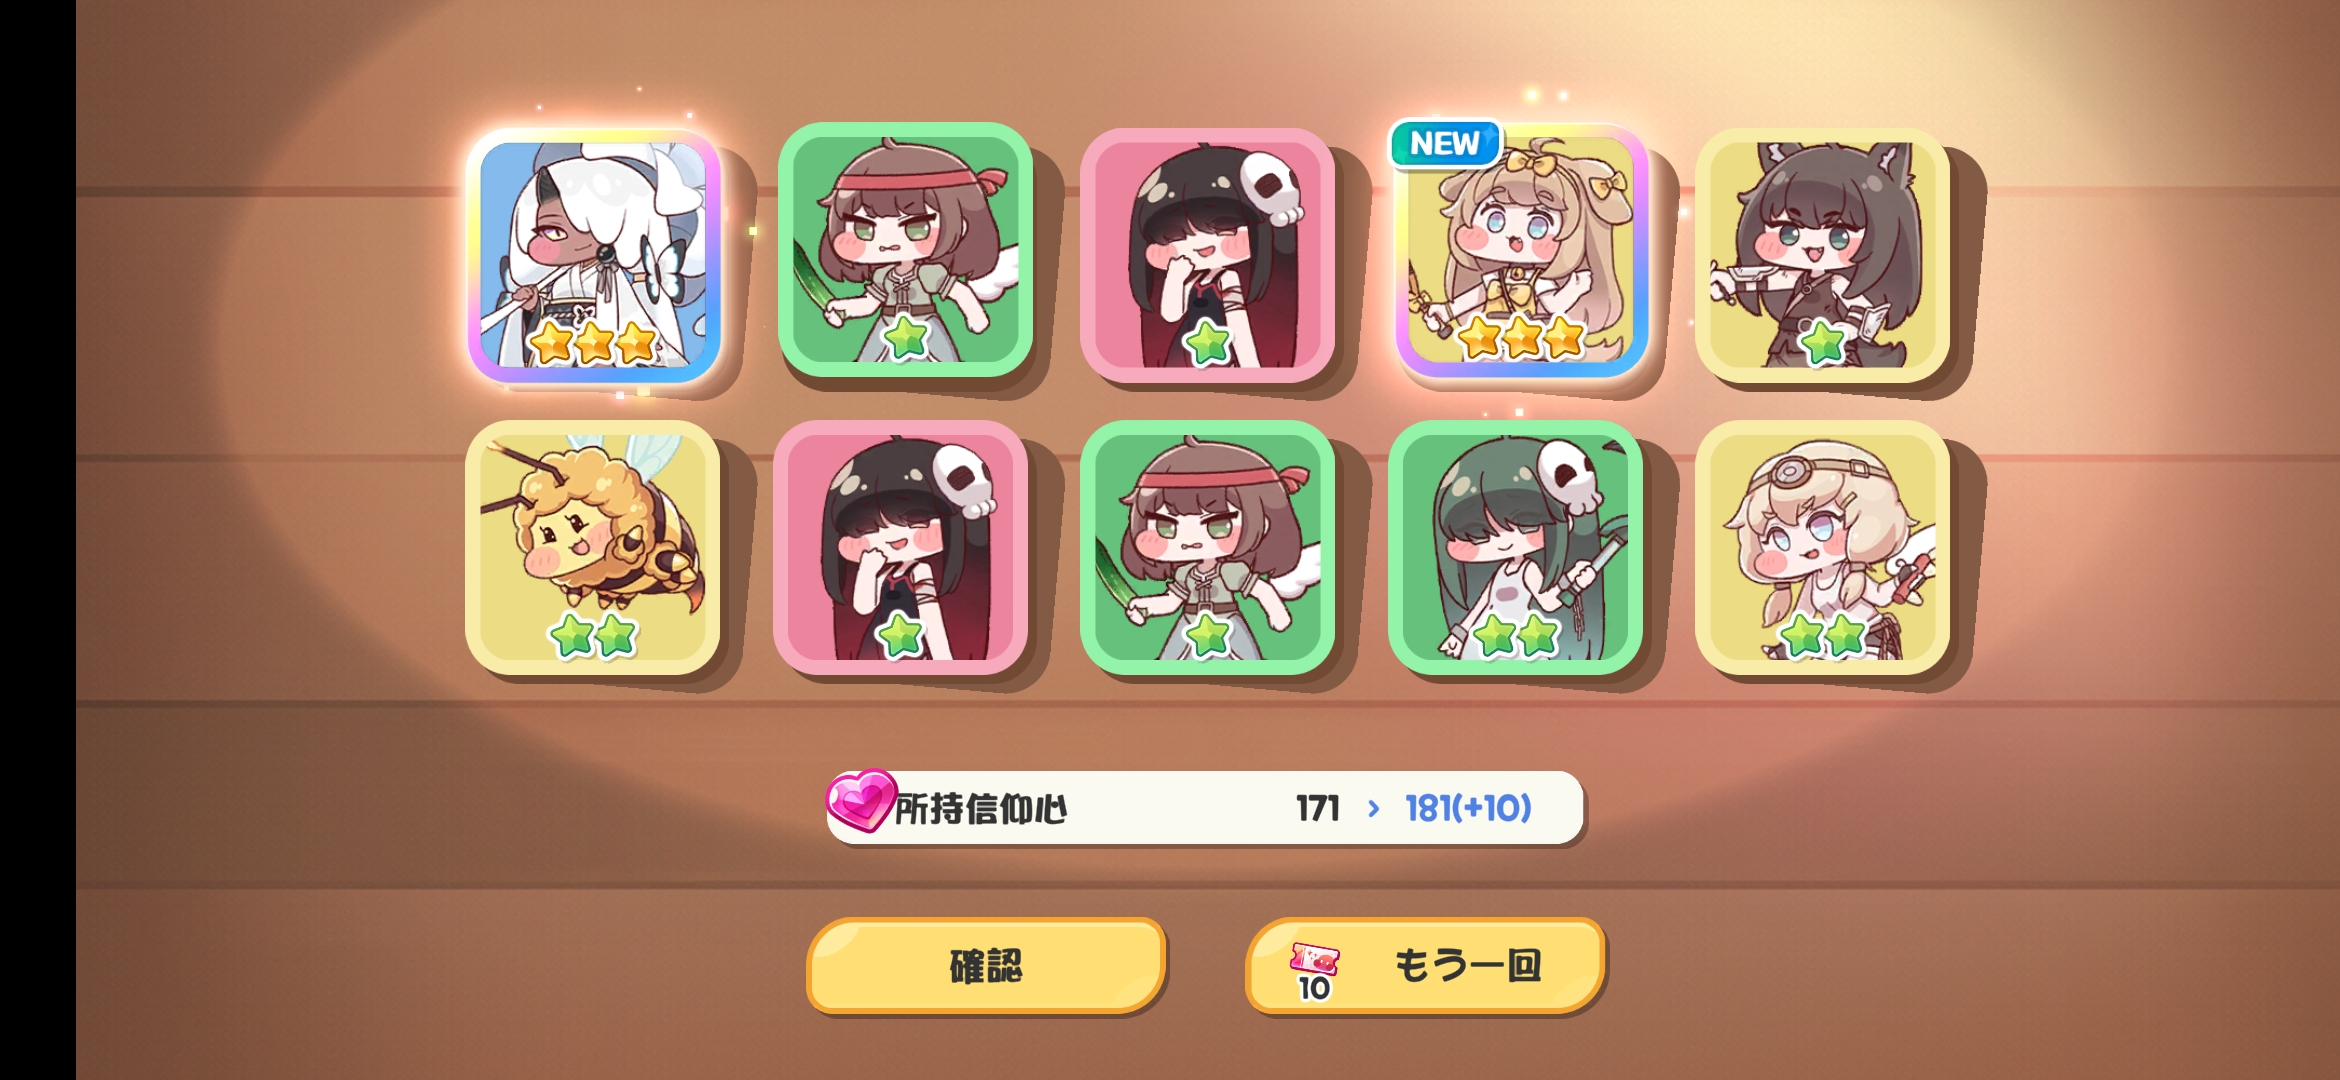
Task: Click the 確認 confirm button
Action: pyautogui.click(x=986, y=965)
